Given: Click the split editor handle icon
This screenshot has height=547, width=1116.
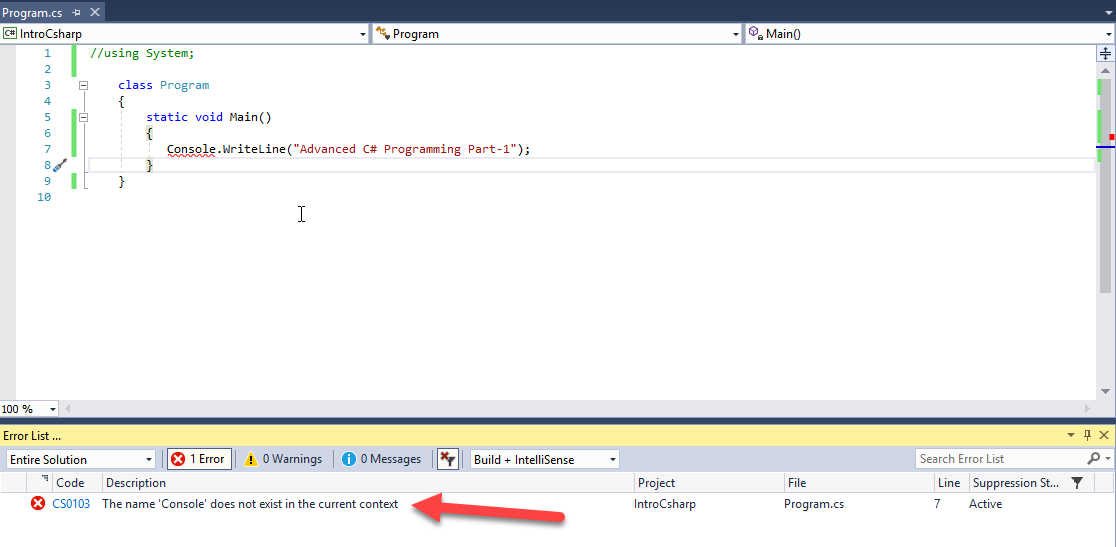Looking at the screenshot, I should 1105,53.
